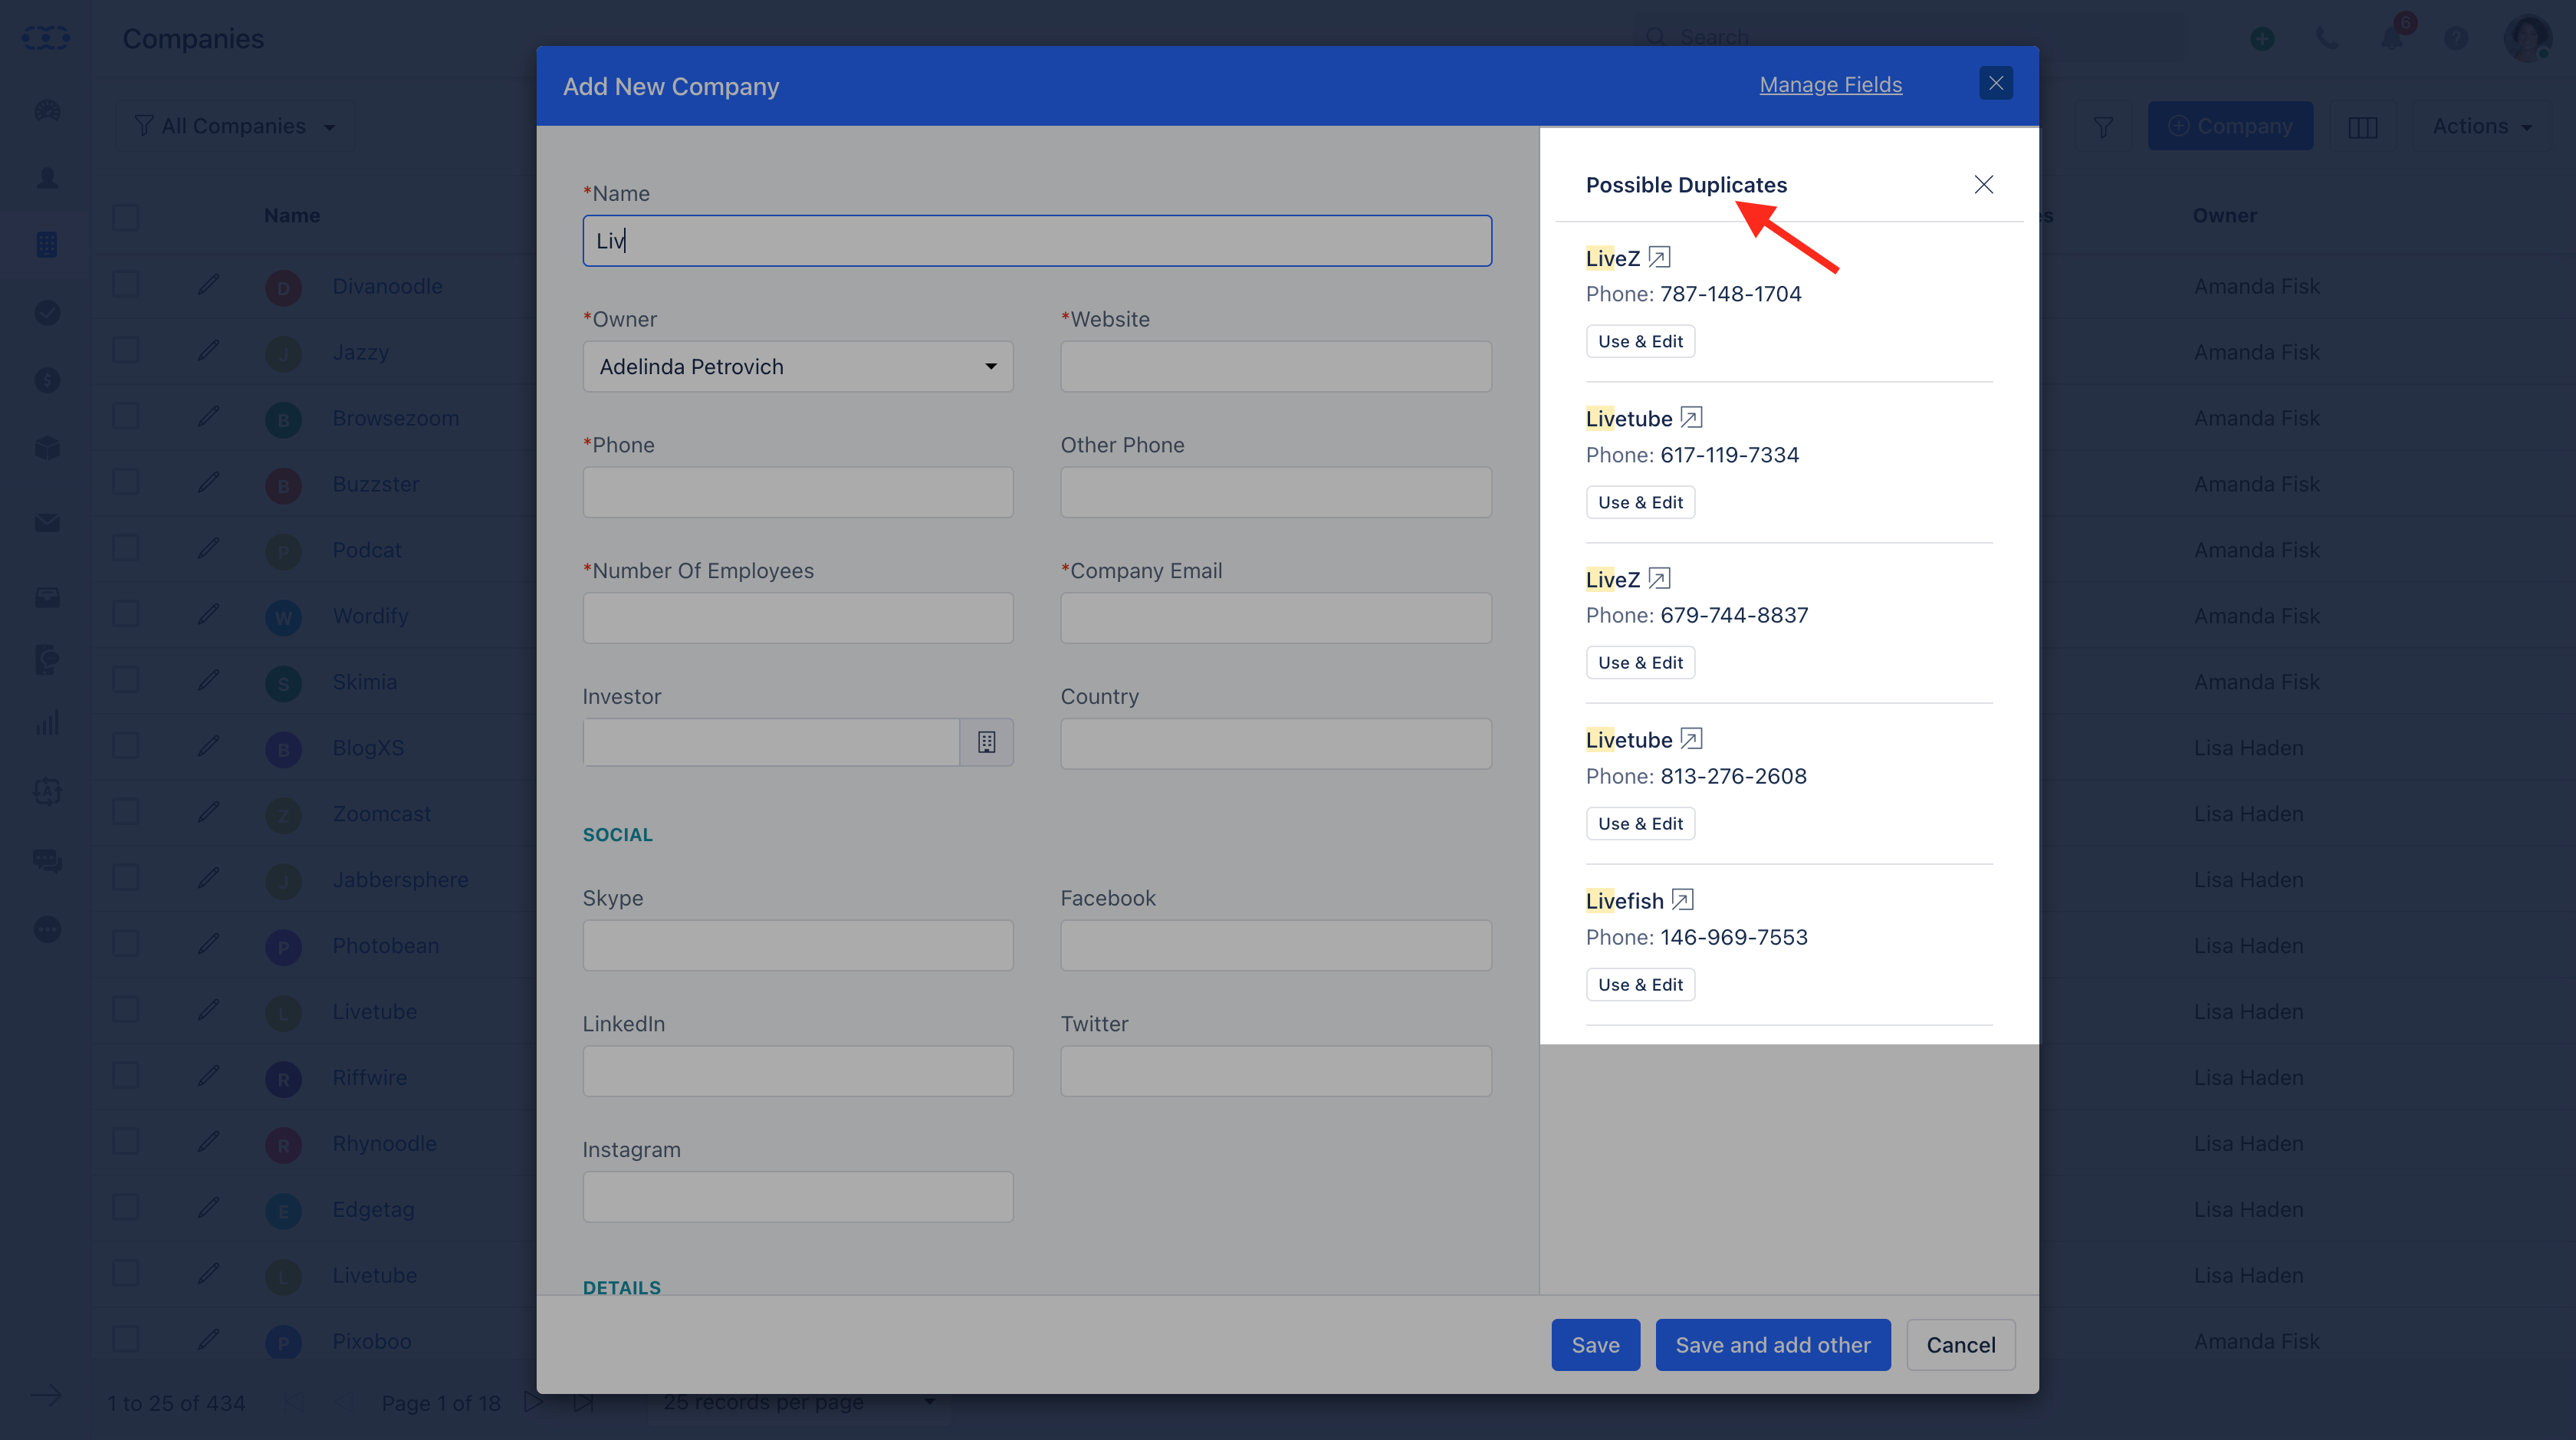Open notifications bell icon
Image resolution: width=2576 pixels, height=1440 pixels.
[2392, 38]
